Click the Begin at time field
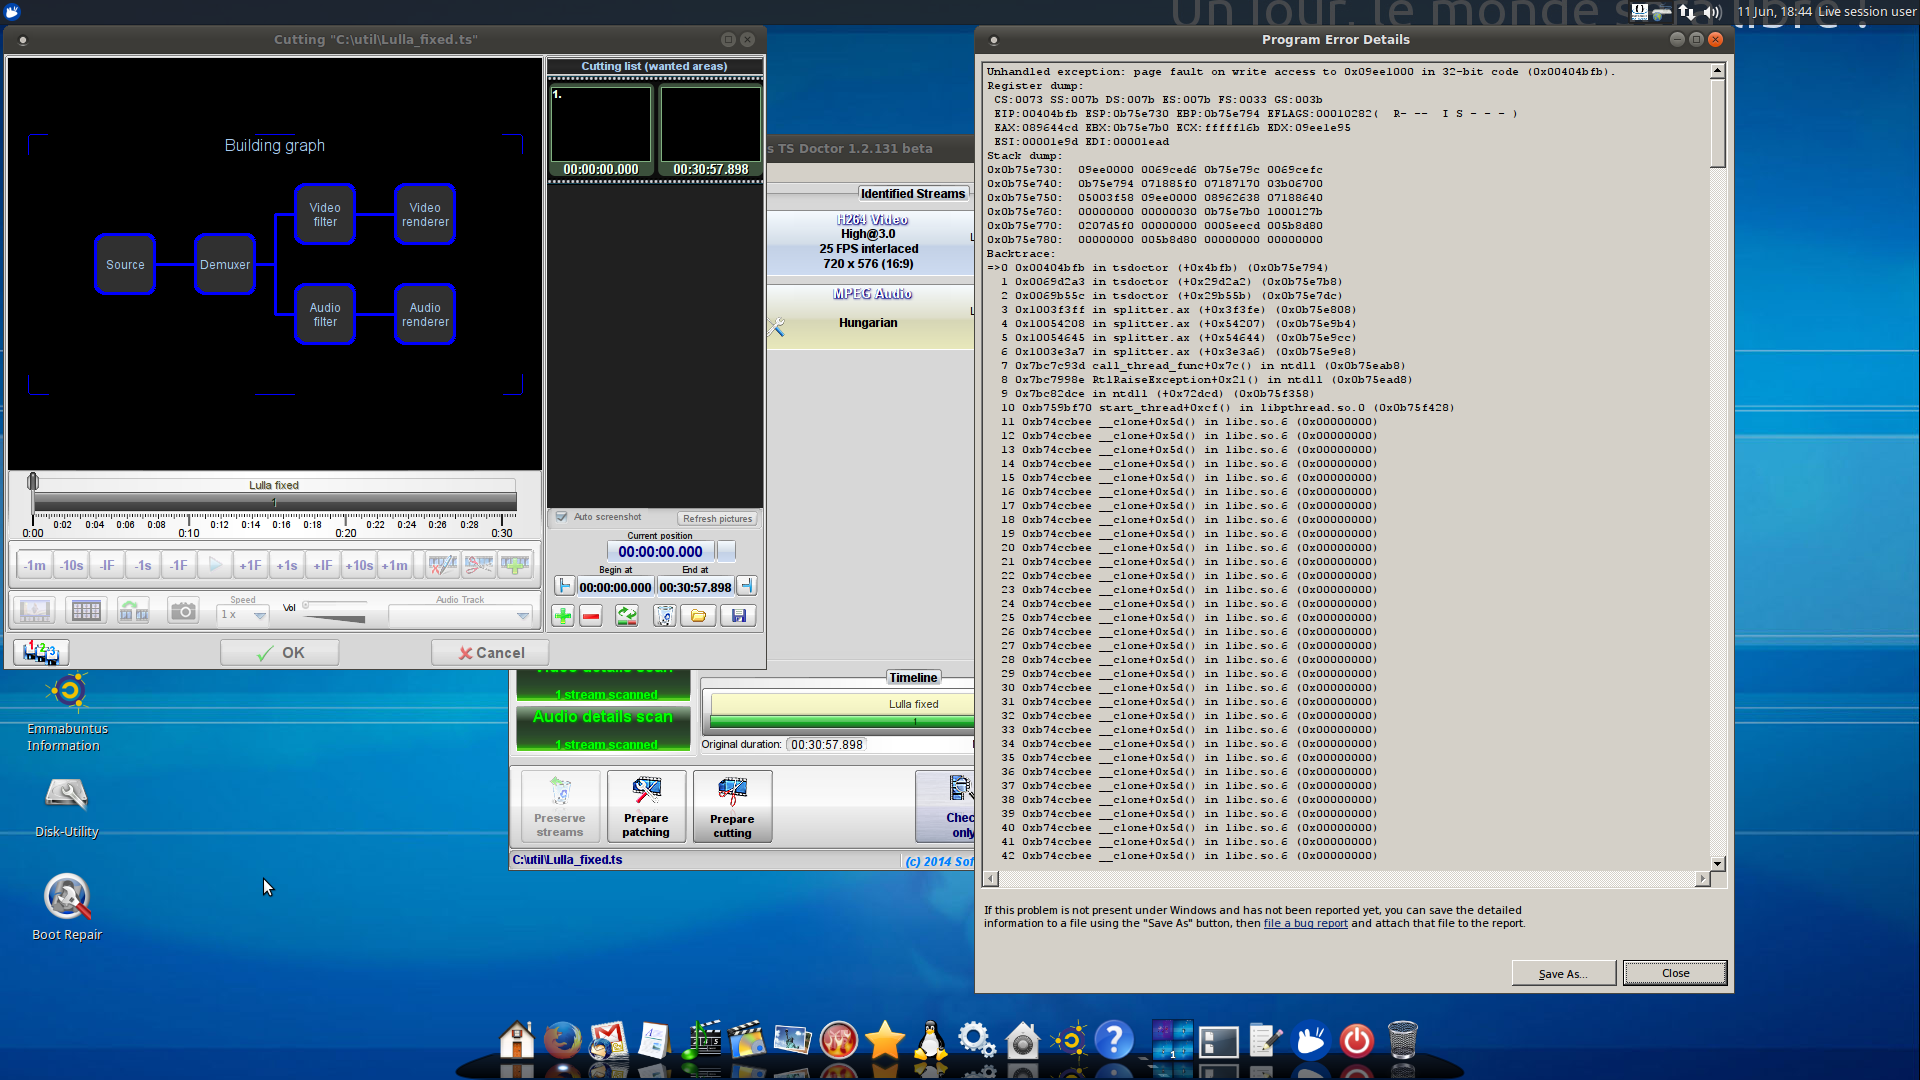 tap(615, 588)
